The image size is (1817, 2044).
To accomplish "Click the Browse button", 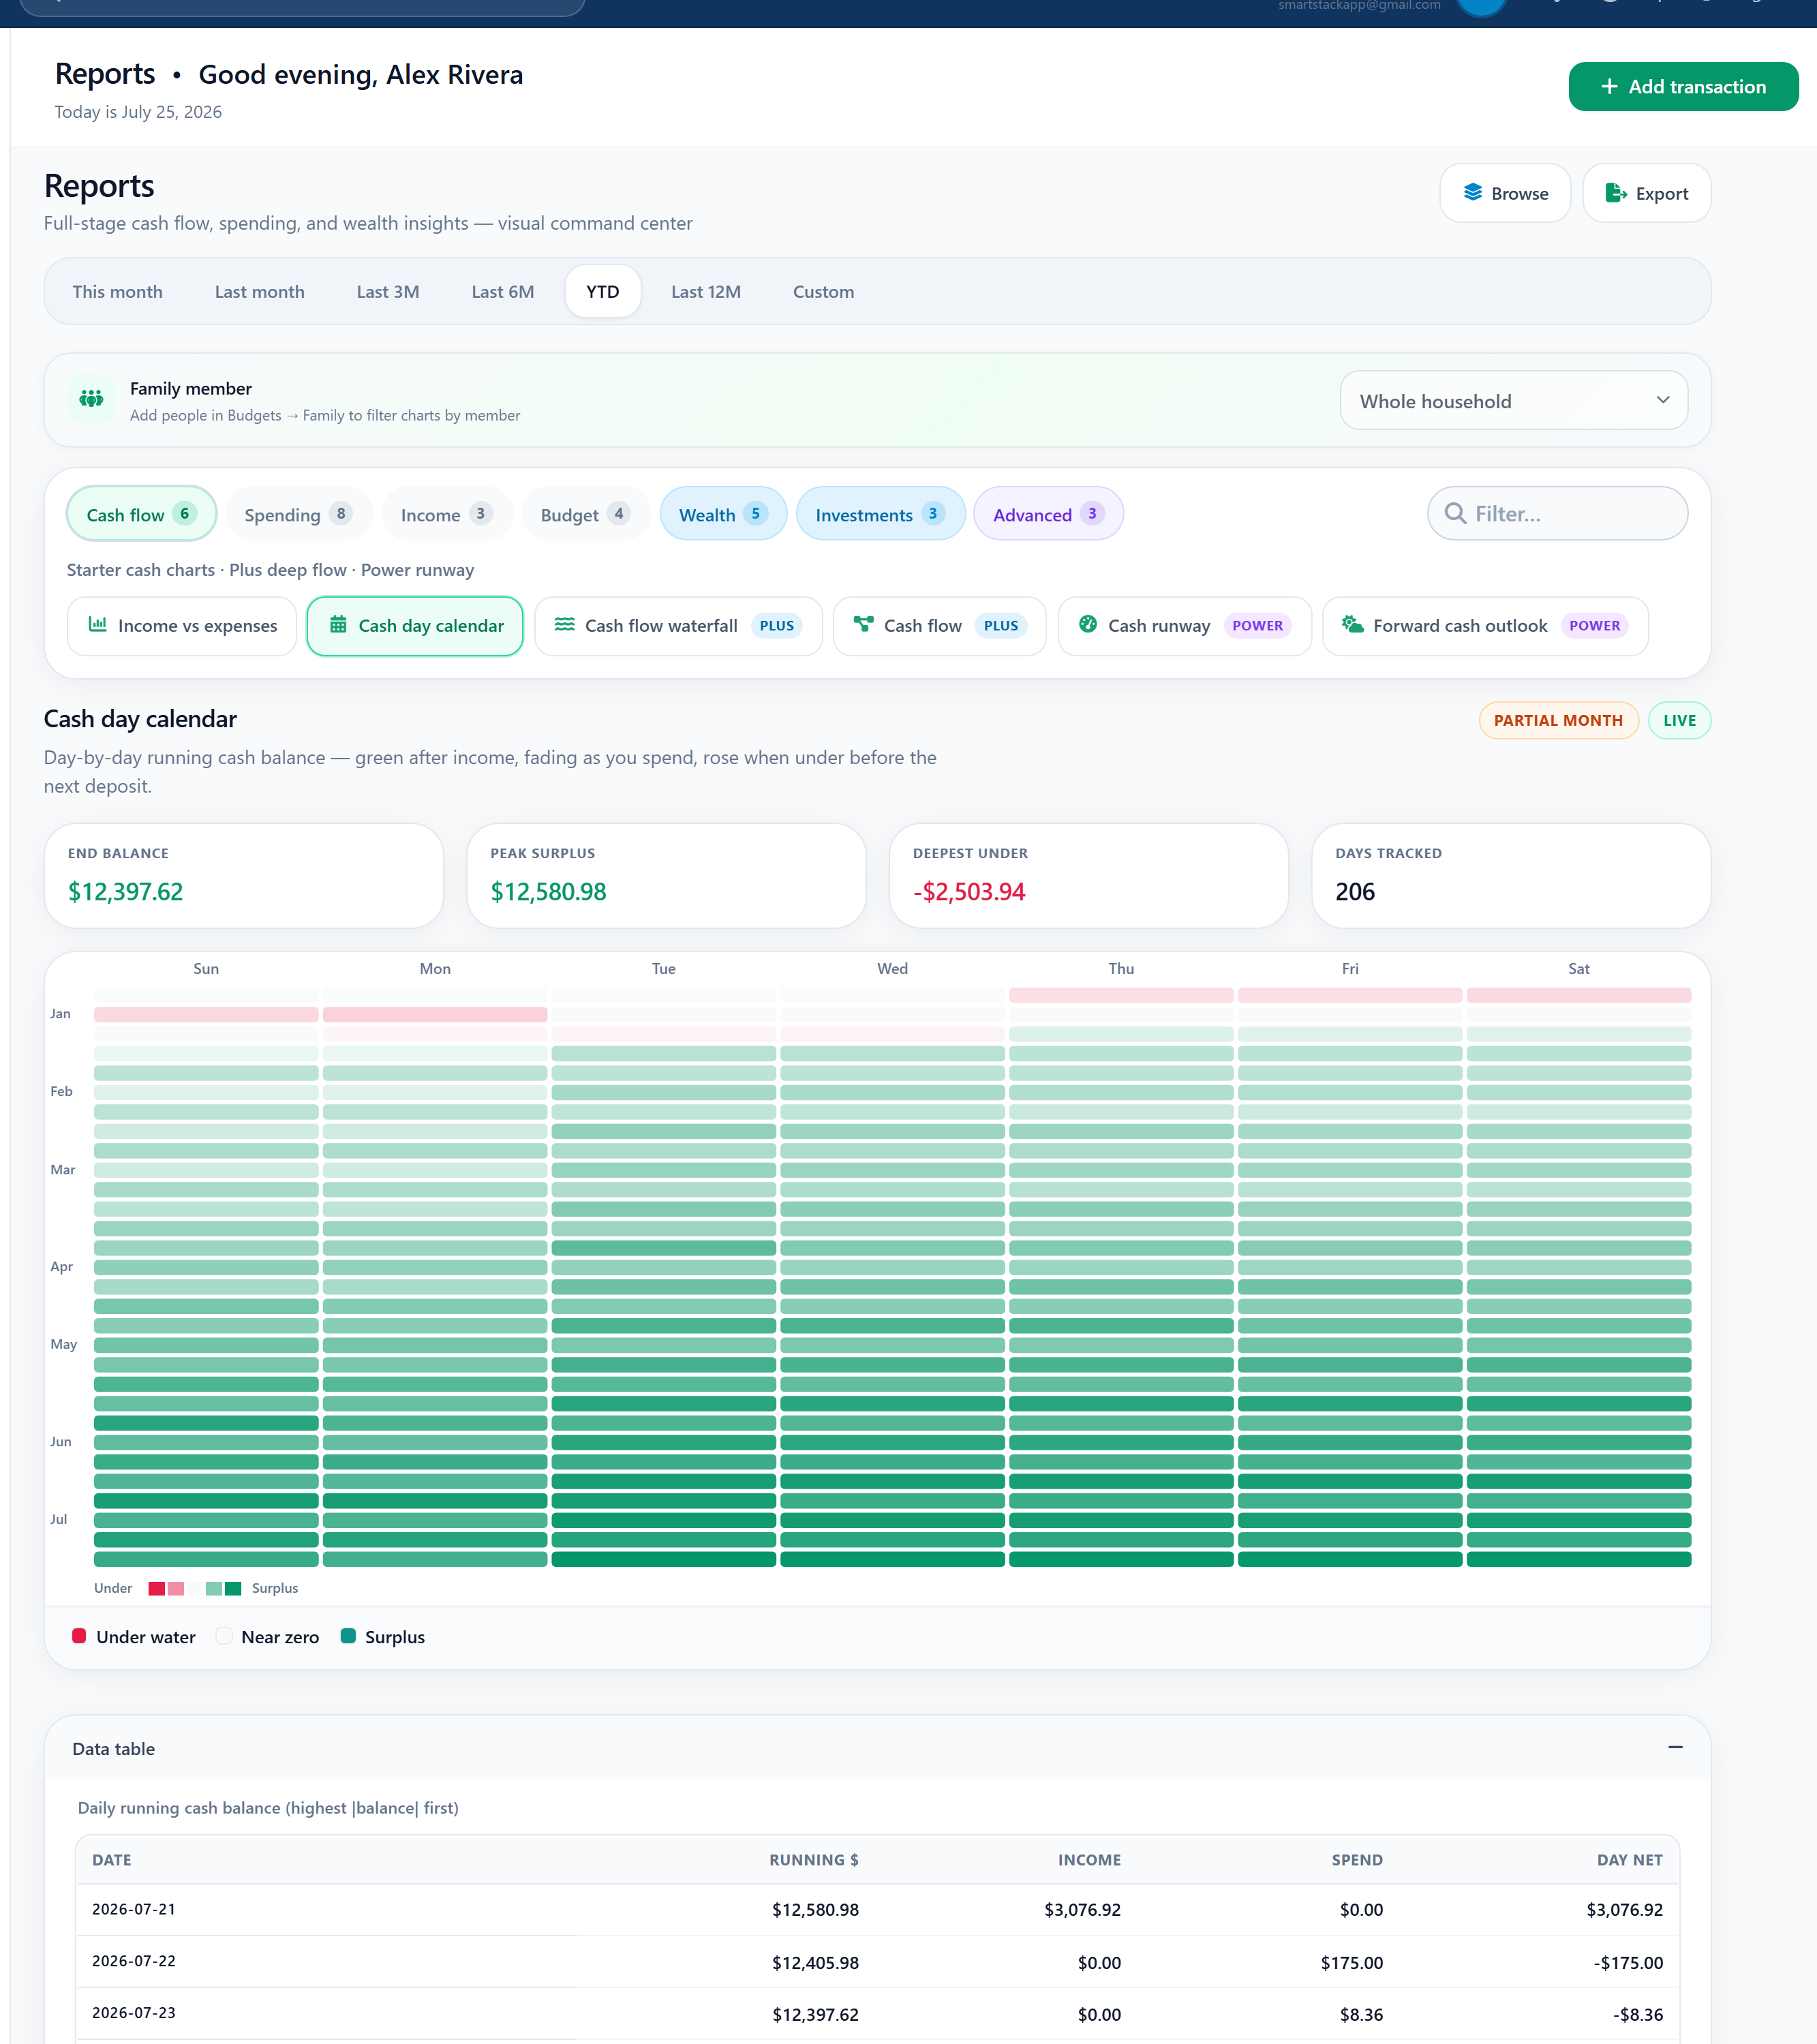I will tap(1504, 193).
